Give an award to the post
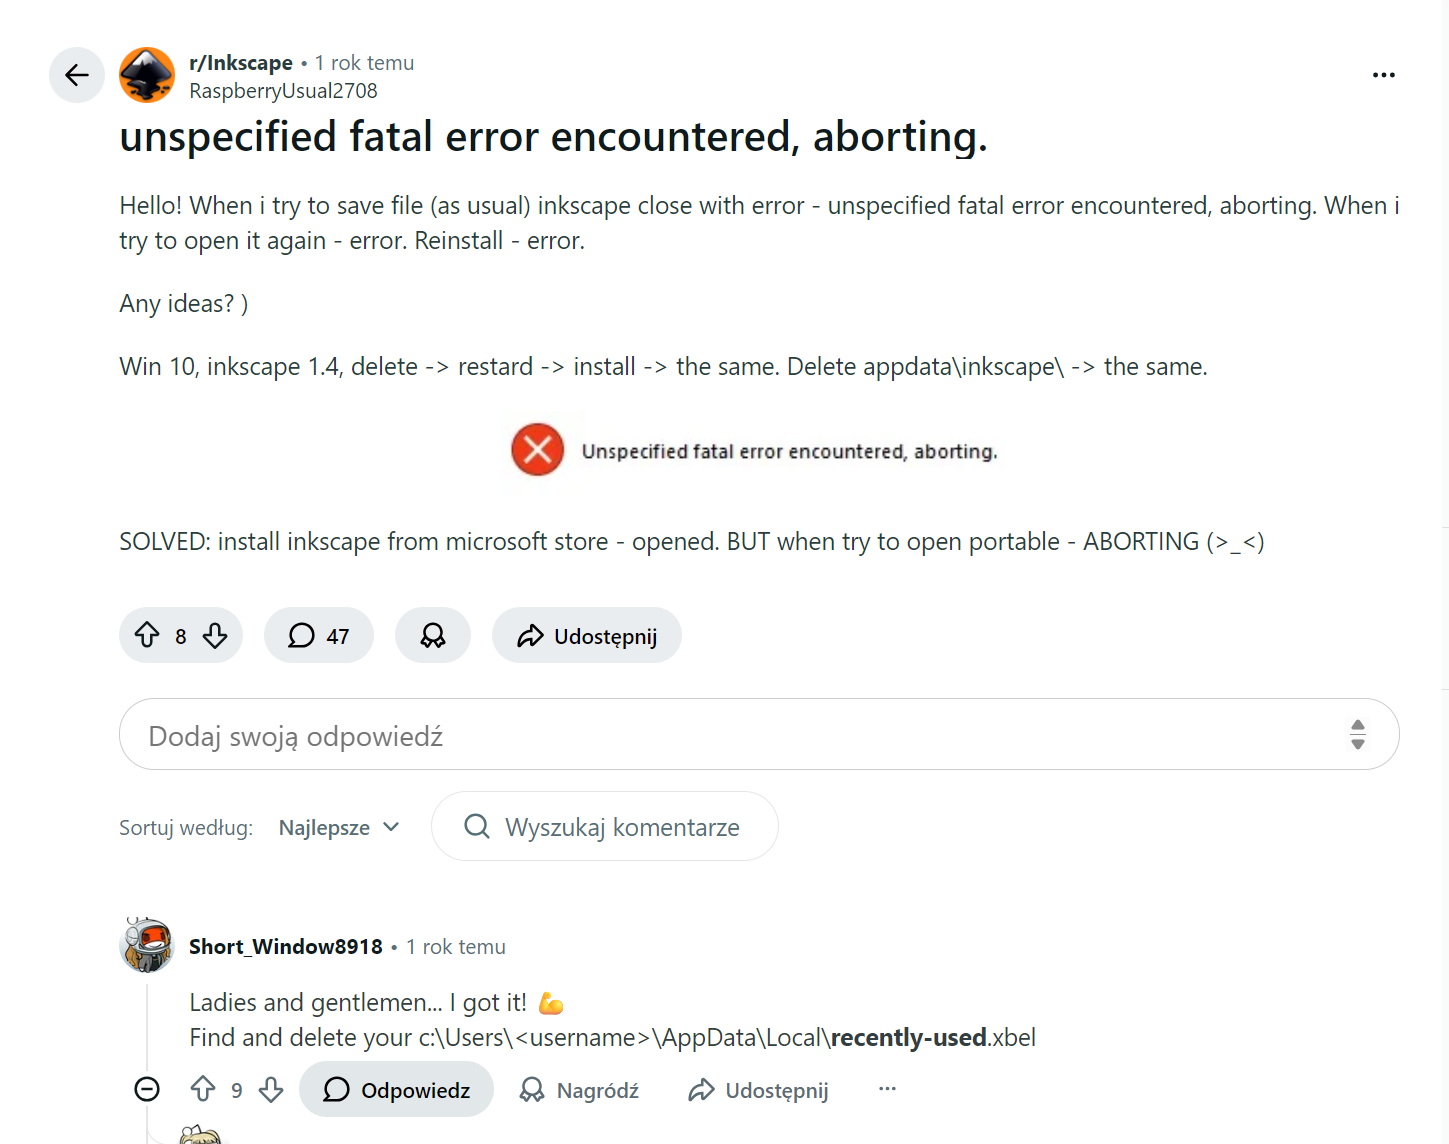This screenshot has height=1144, width=1449. [x=433, y=636]
